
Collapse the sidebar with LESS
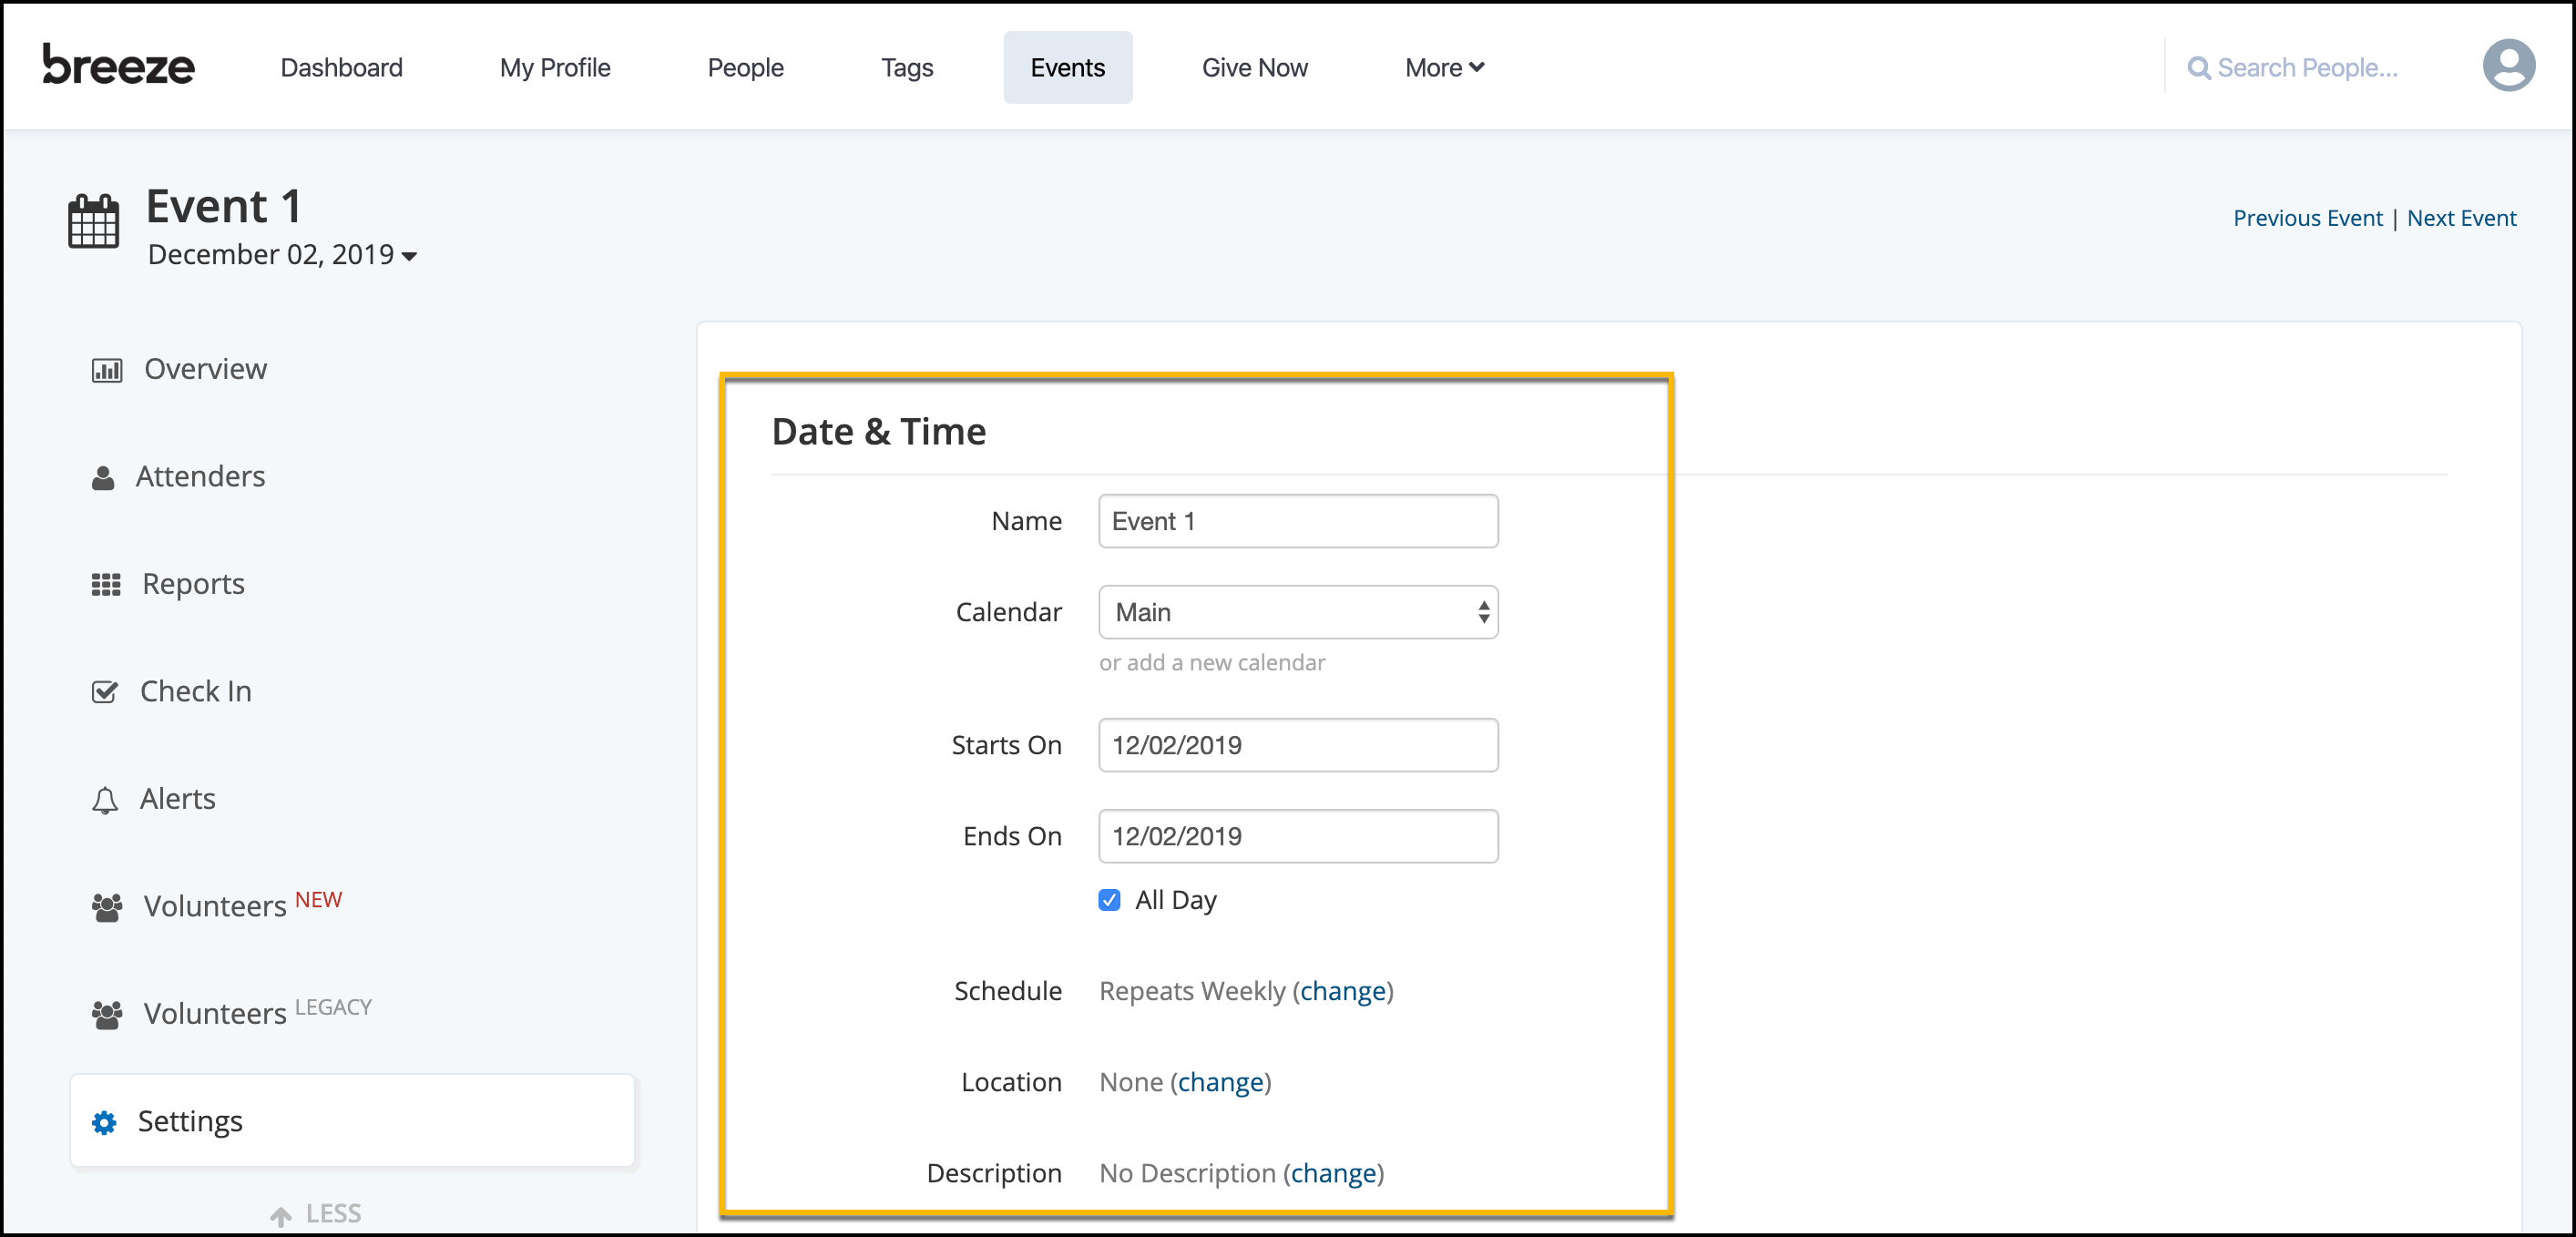[x=316, y=1214]
